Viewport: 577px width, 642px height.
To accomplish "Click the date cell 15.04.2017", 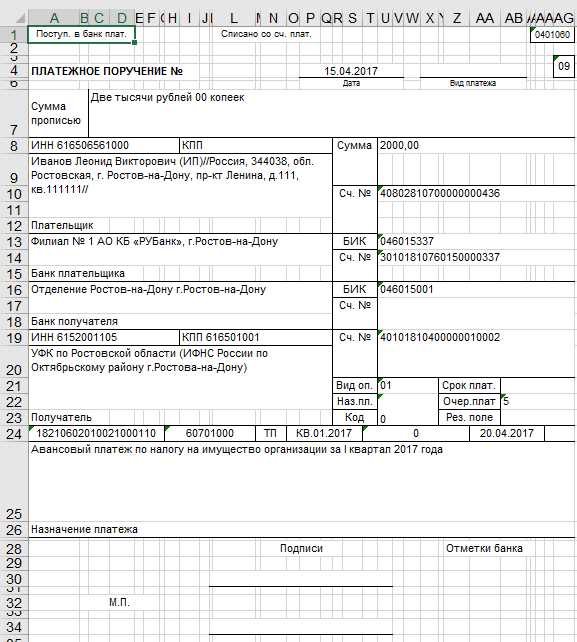I will point(351,71).
